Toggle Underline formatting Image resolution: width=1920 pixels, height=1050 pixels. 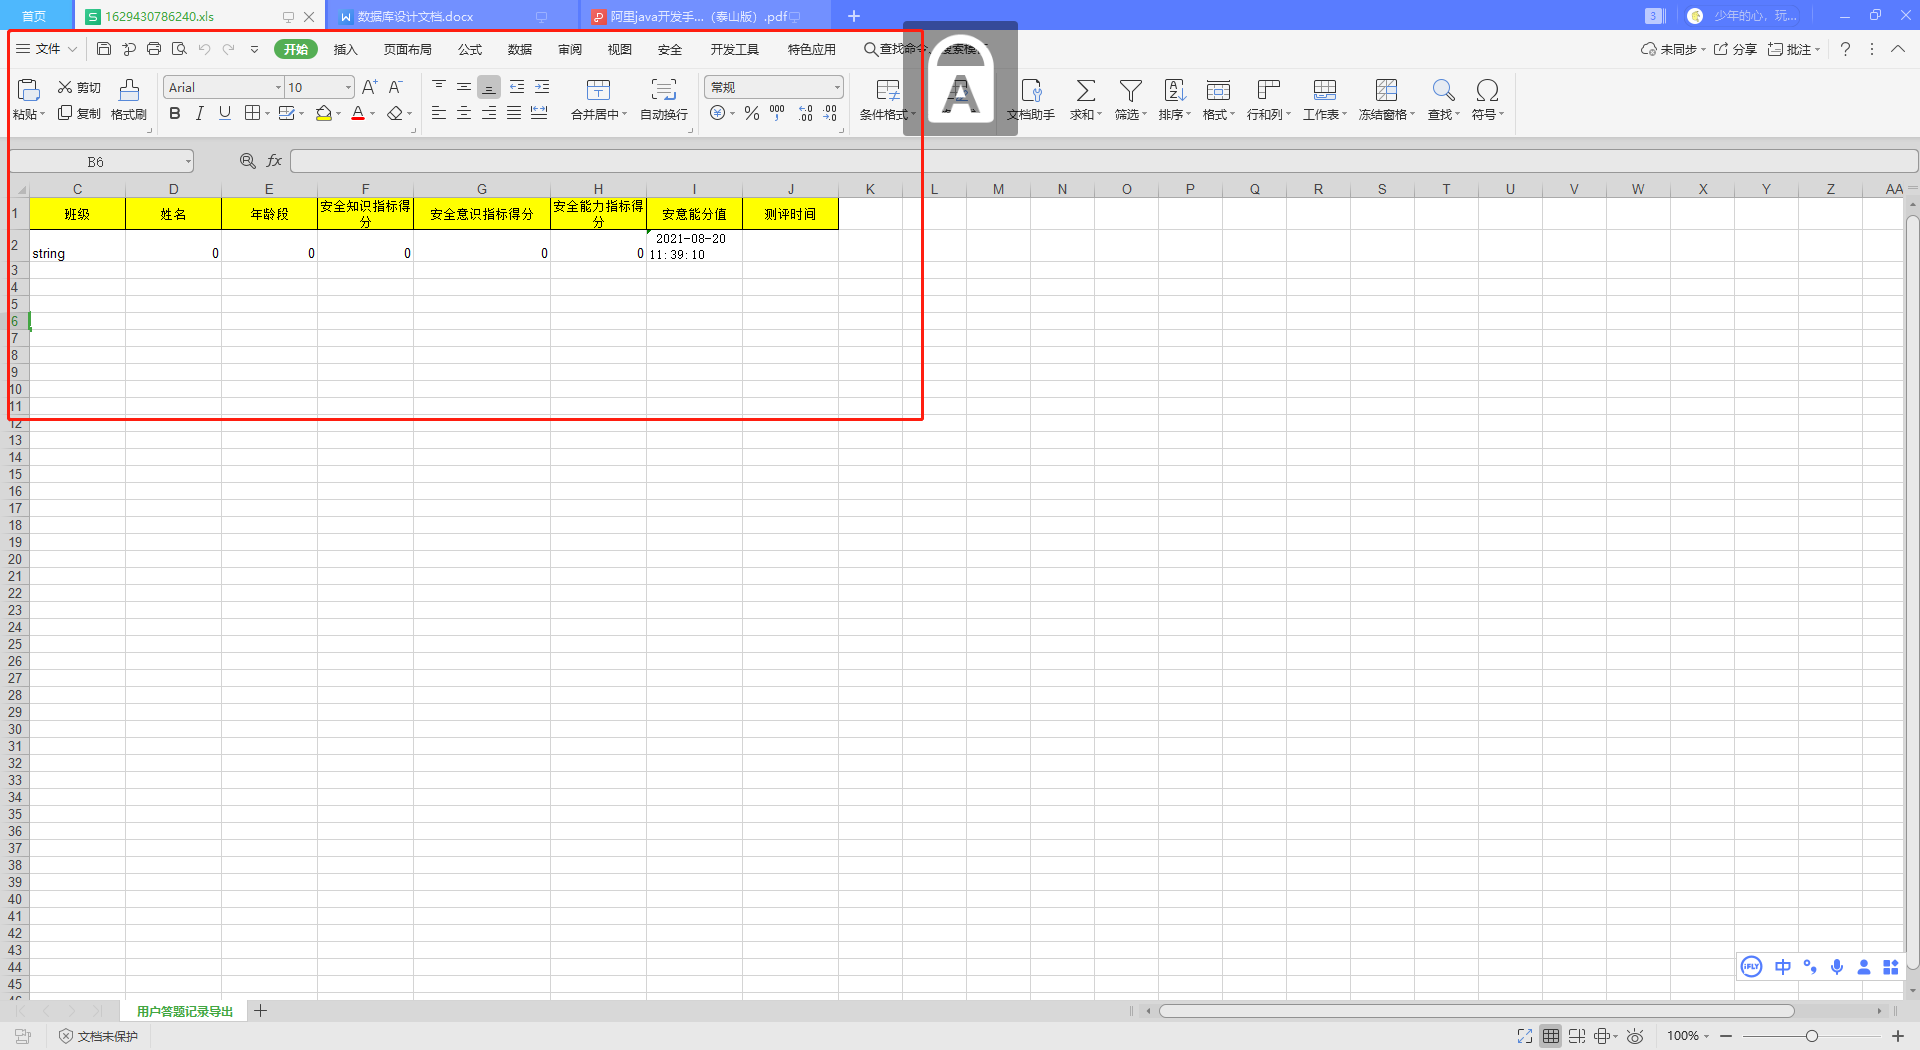(x=225, y=114)
